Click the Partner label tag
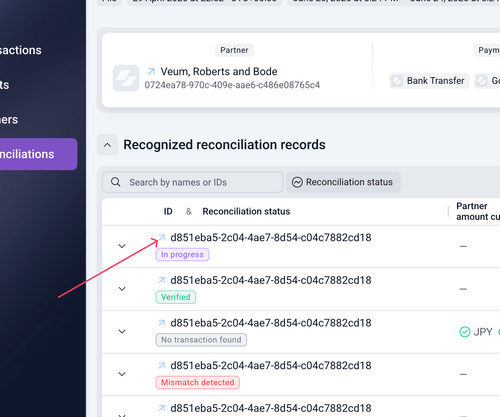 click(x=234, y=50)
